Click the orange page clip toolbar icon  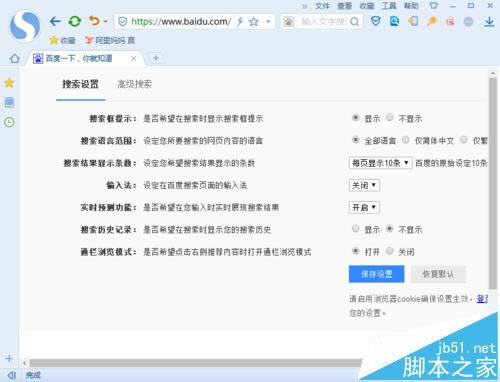click(x=413, y=22)
